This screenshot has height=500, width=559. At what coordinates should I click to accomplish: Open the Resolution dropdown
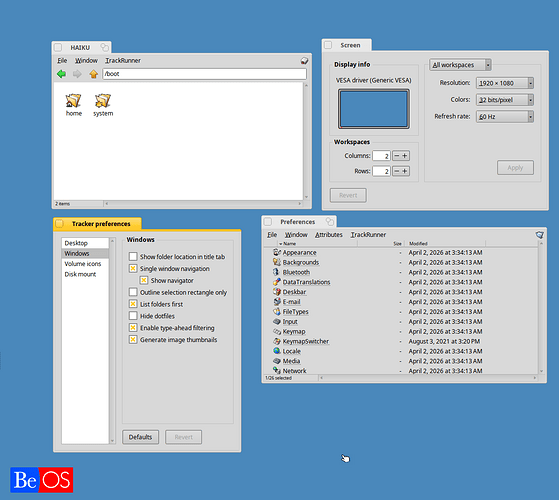point(505,83)
